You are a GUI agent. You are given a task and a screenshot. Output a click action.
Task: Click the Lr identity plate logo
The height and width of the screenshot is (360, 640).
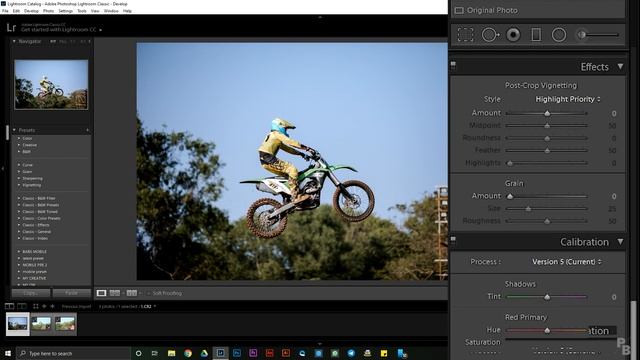pyautogui.click(x=11, y=28)
